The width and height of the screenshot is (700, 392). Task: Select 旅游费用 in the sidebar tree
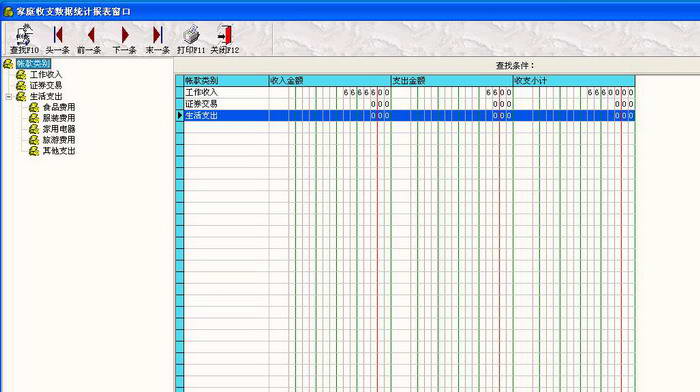coord(58,140)
